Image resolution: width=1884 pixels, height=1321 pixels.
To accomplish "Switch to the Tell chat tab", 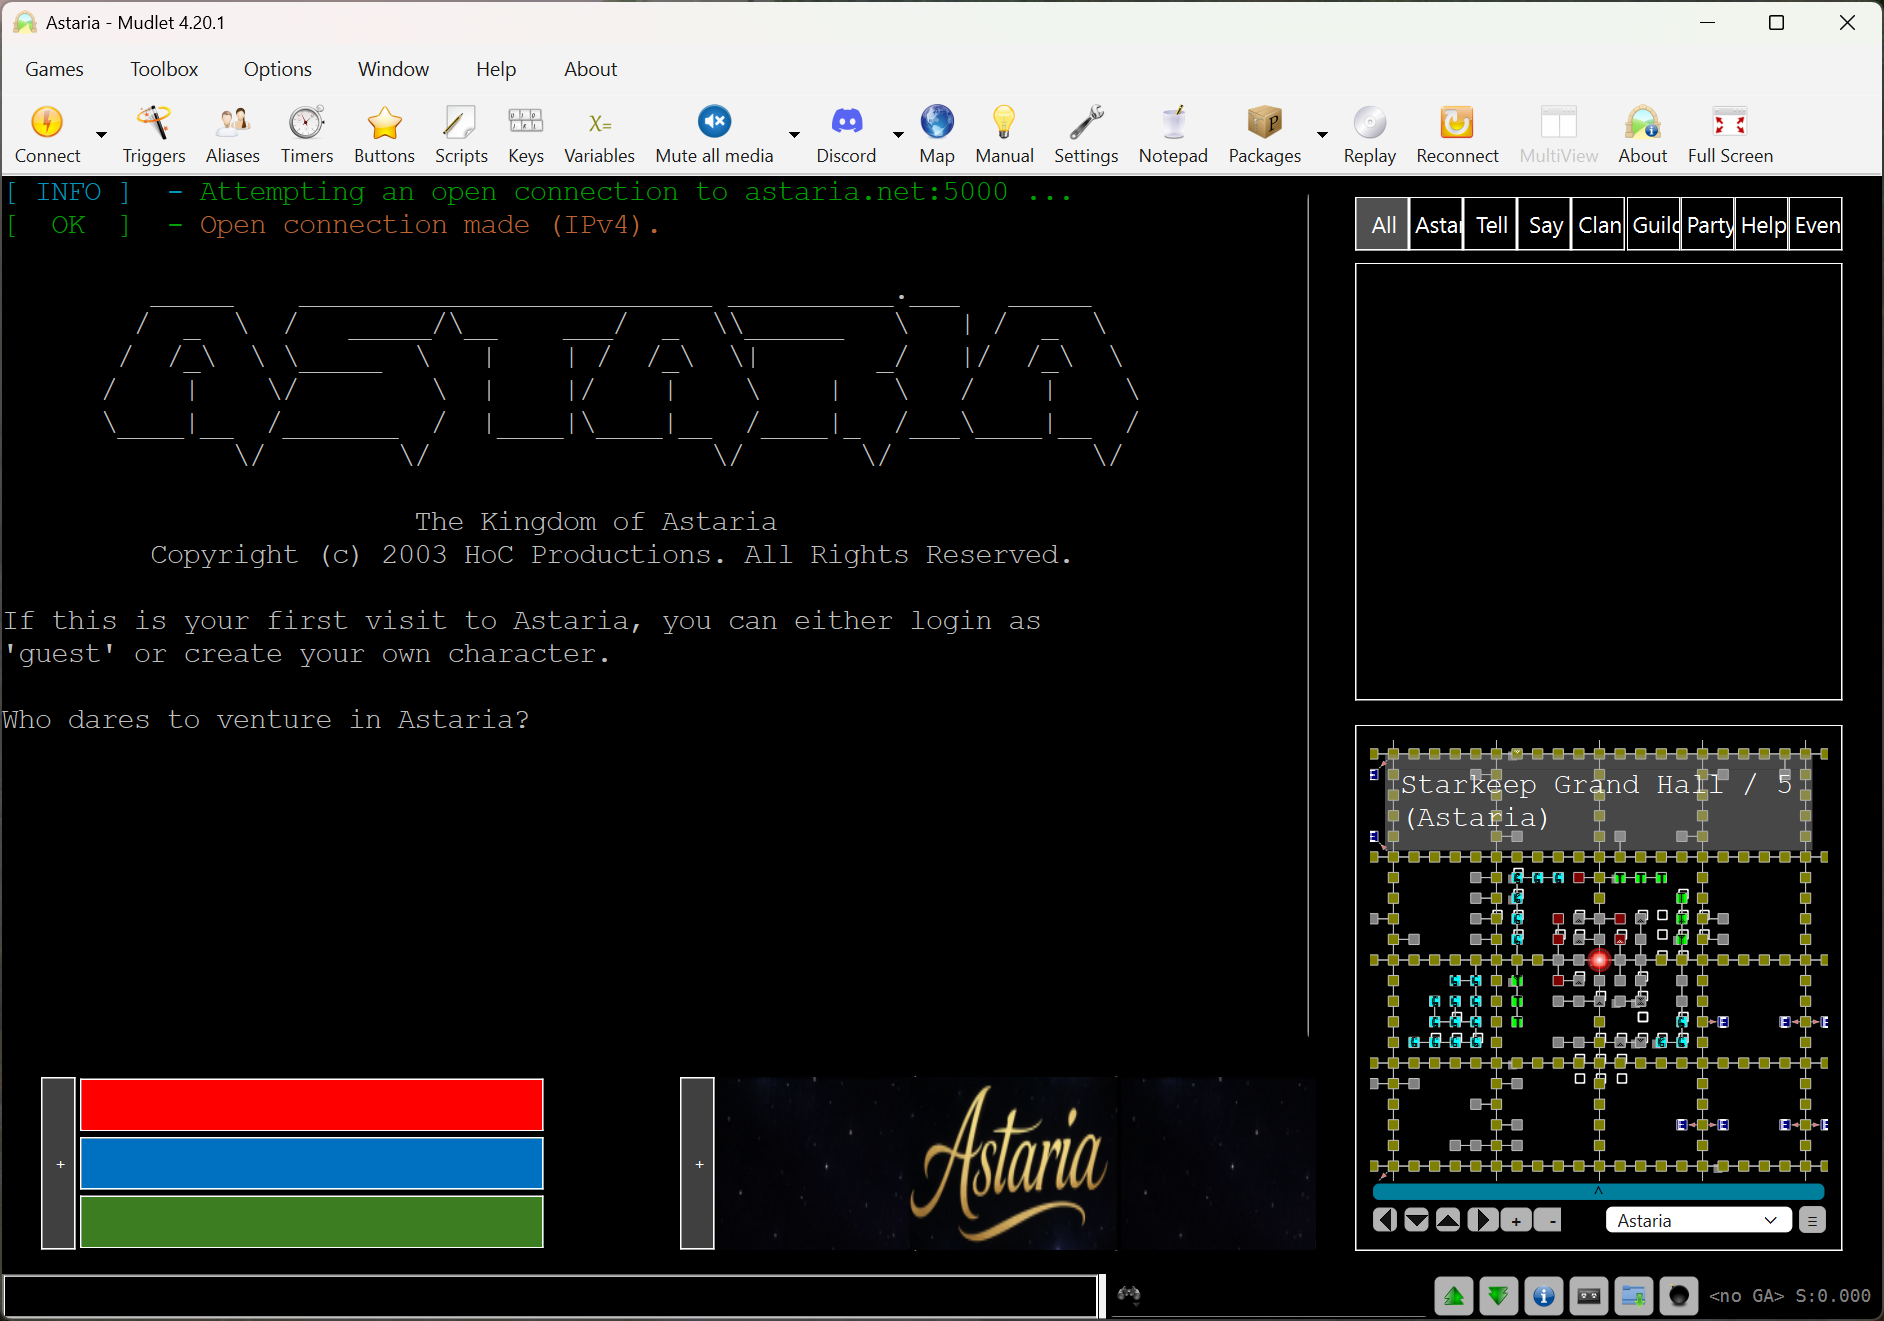I will point(1491,225).
